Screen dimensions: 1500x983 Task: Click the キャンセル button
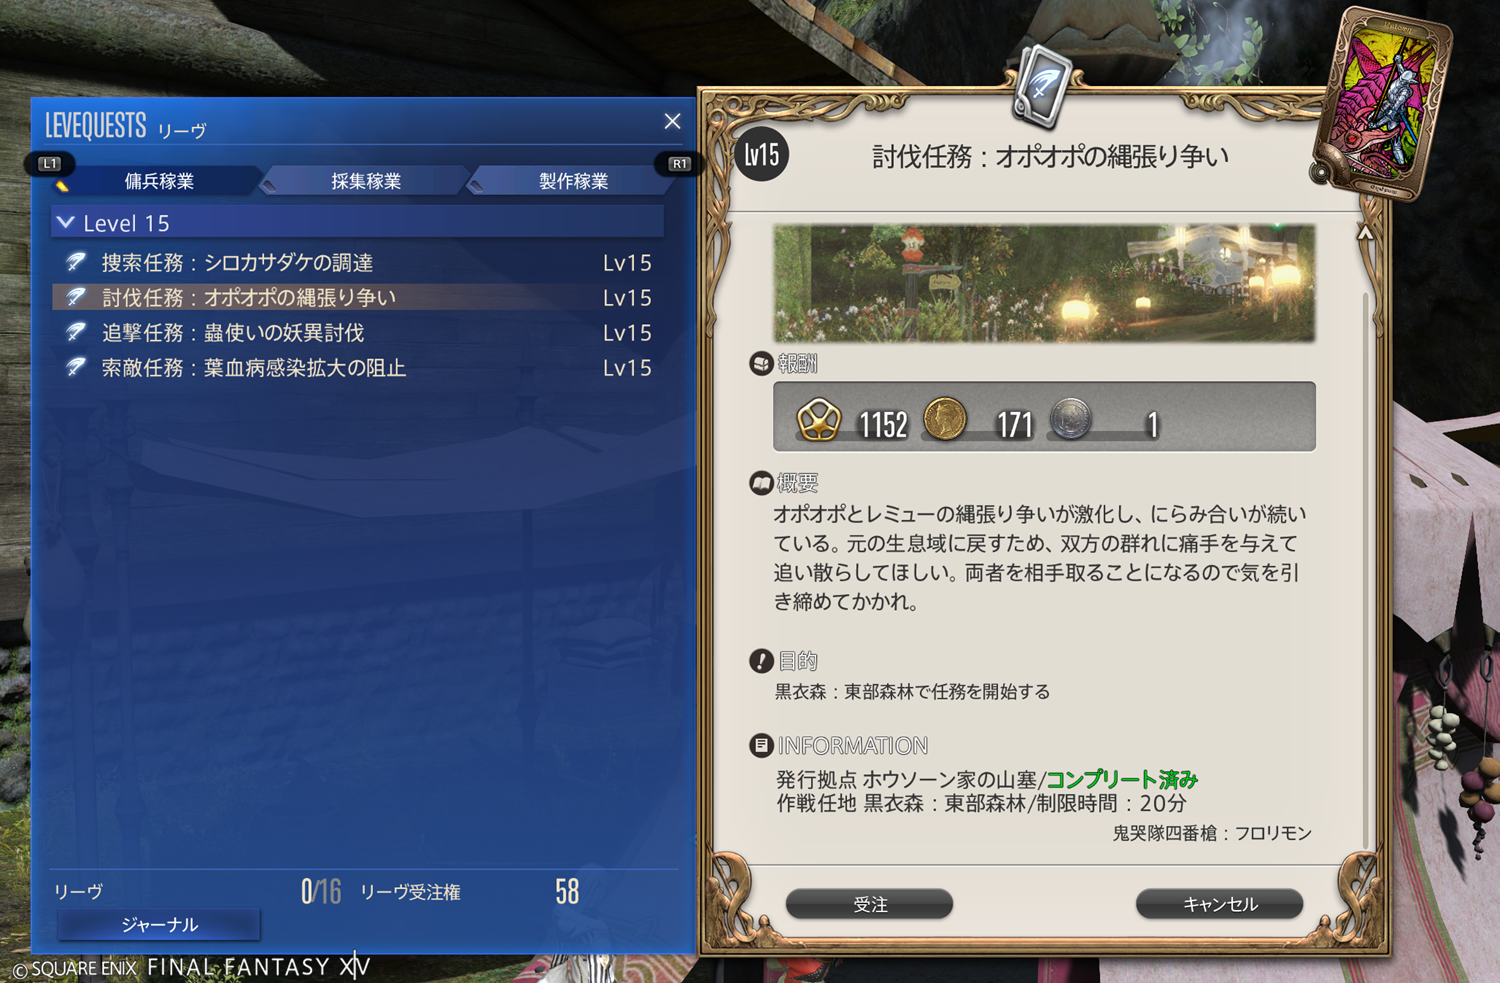(1219, 904)
